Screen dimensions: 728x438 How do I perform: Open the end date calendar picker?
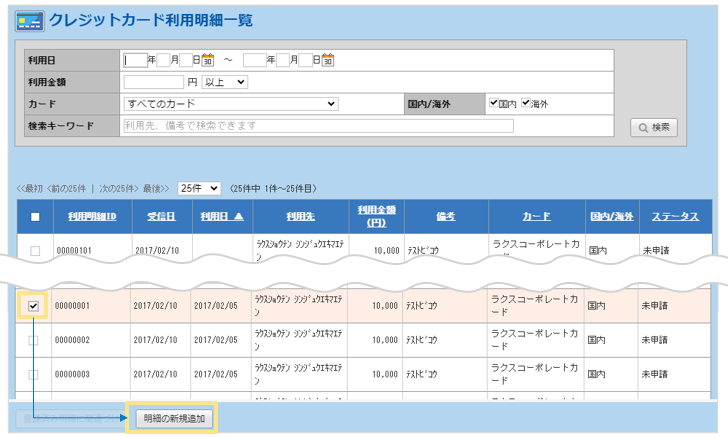pos(327,60)
